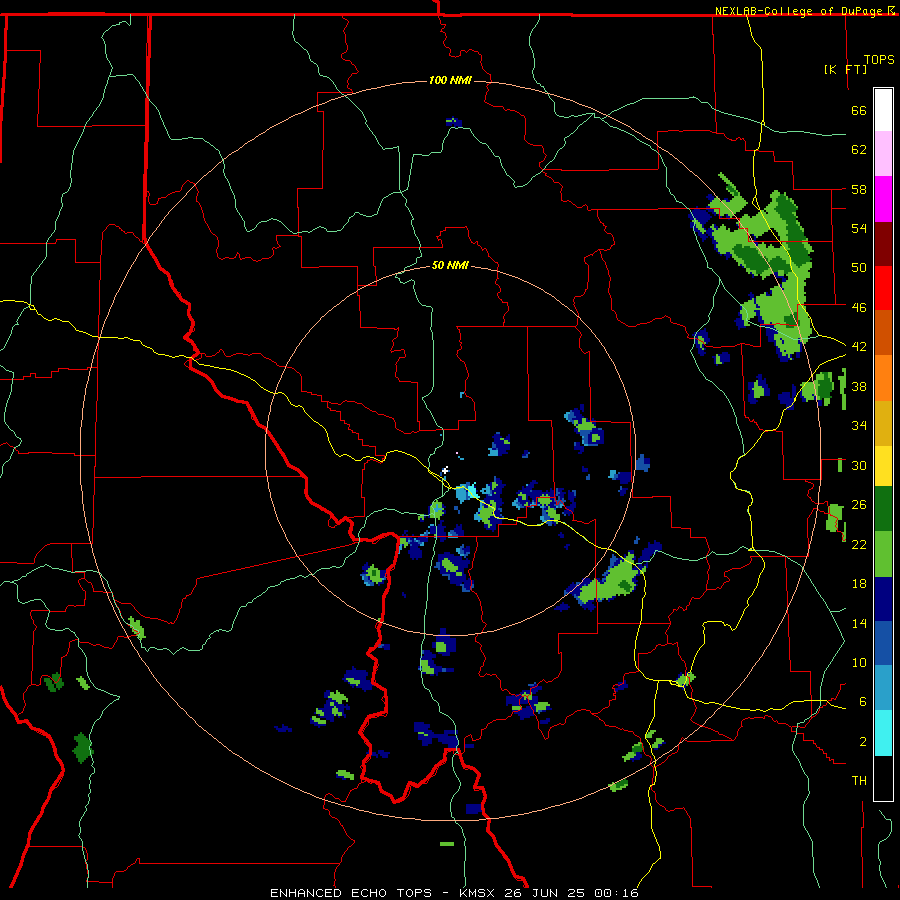The height and width of the screenshot is (900, 900).
Task: Click the bright red legend swatch near 50
Action: click(x=883, y=288)
